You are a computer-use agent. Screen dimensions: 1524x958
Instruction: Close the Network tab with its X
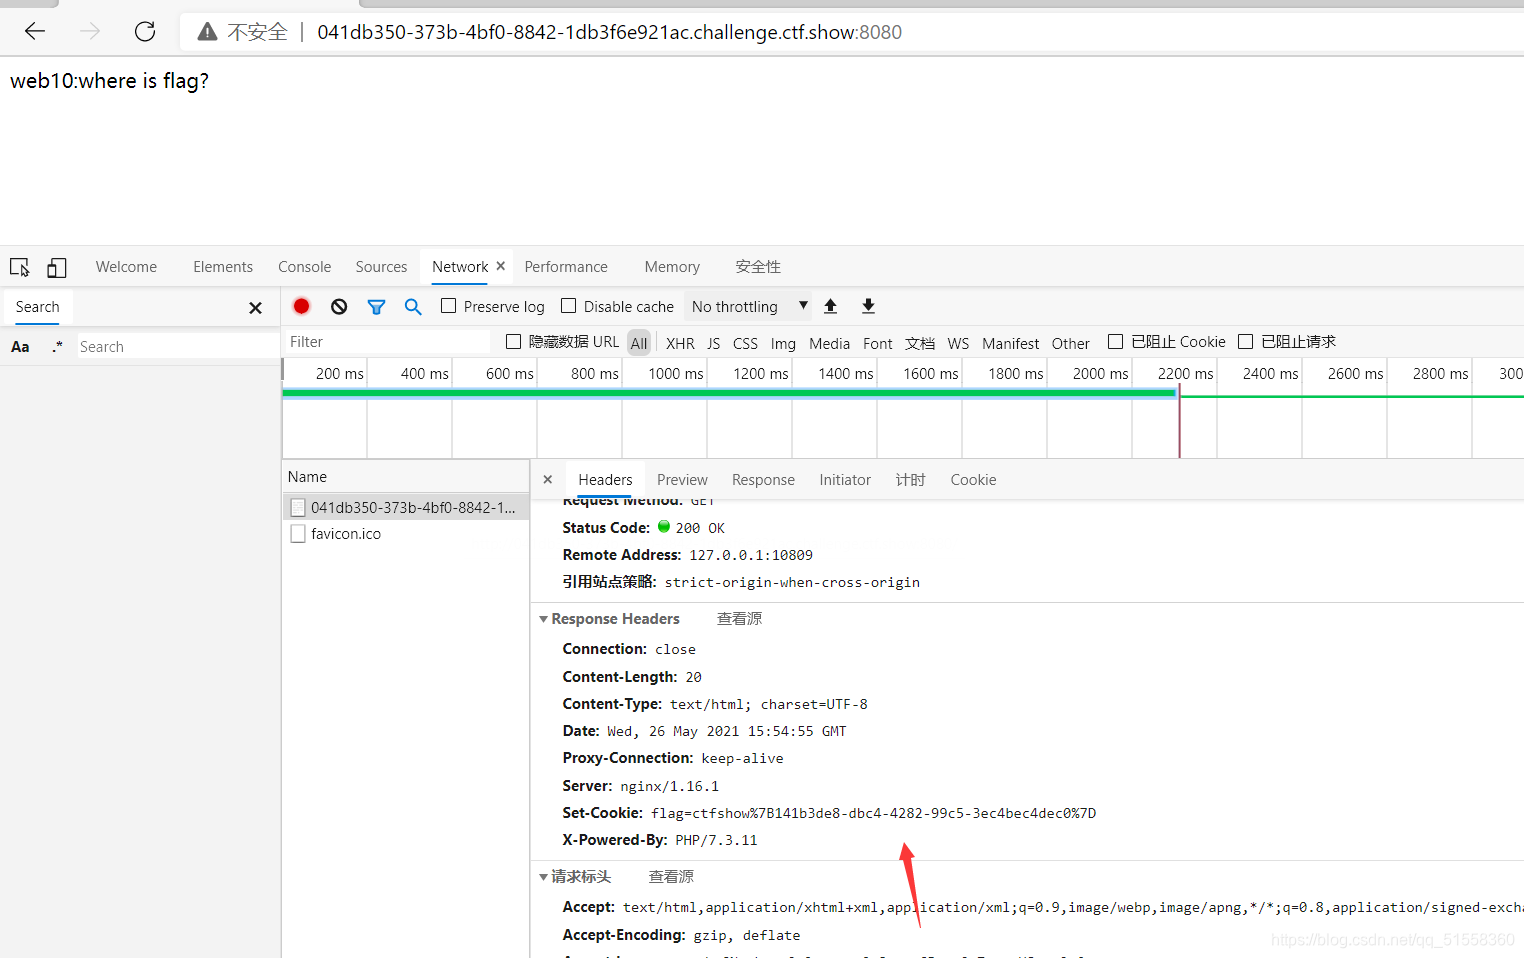[501, 266]
